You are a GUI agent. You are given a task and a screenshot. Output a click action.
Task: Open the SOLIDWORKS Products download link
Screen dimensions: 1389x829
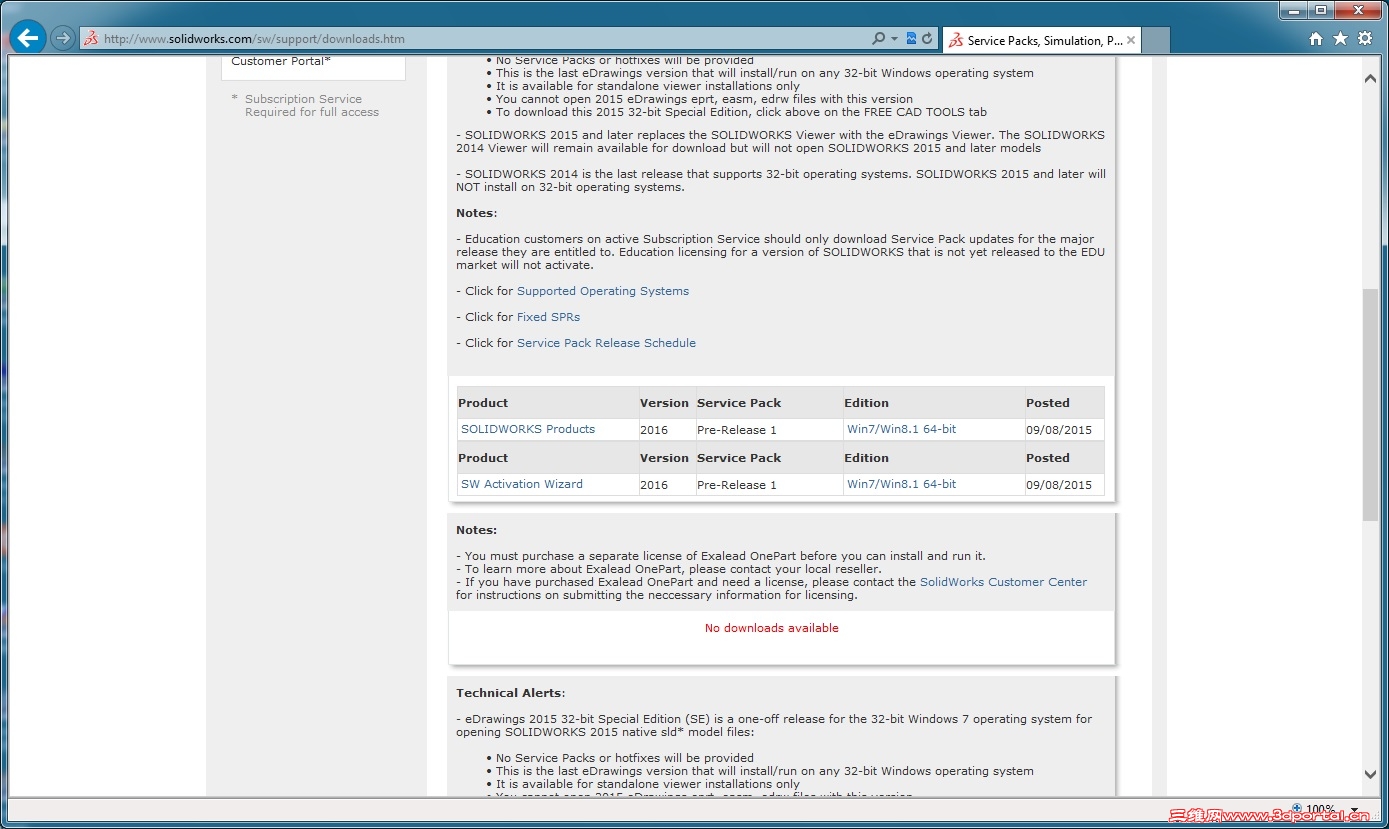click(x=528, y=429)
